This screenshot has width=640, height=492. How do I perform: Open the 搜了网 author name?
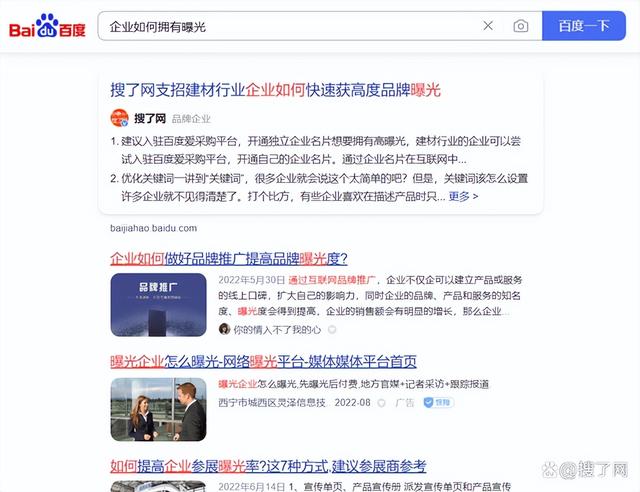[x=150, y=118]
